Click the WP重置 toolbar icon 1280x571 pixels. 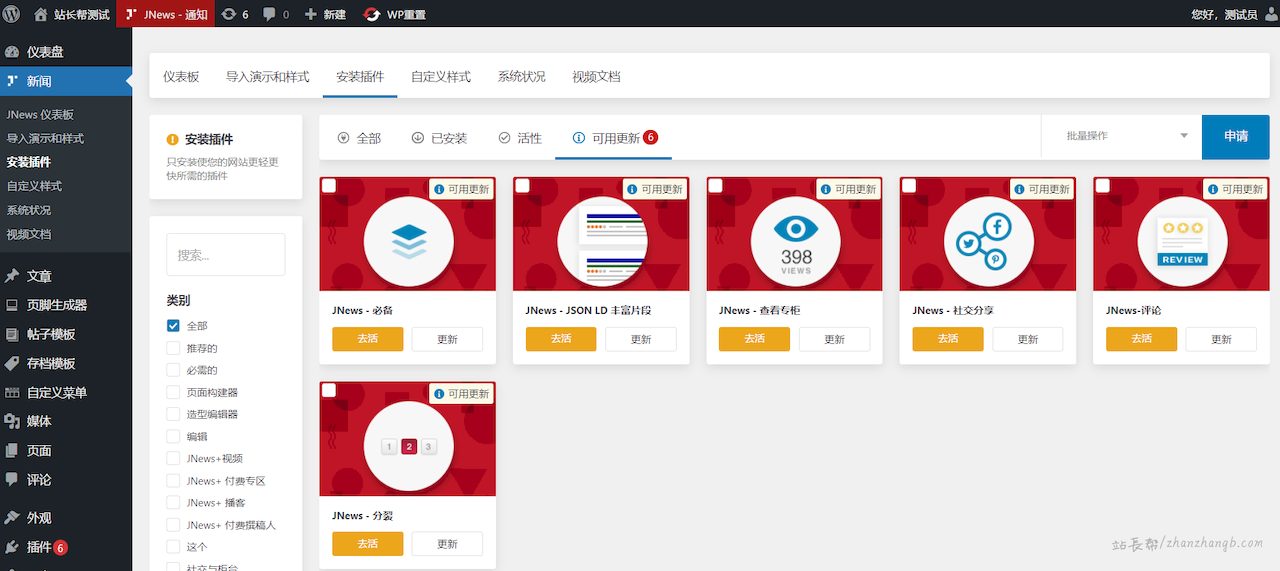[372, 14]
